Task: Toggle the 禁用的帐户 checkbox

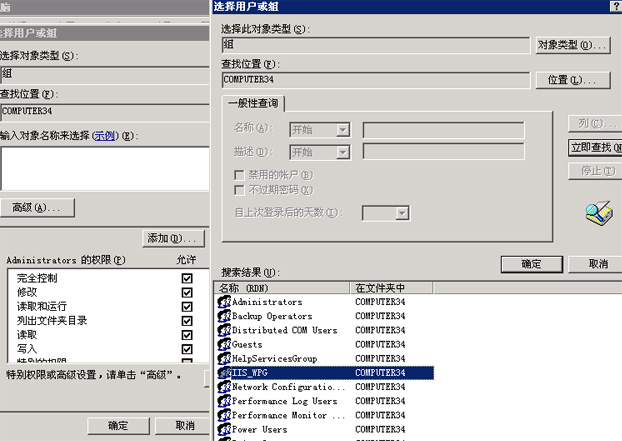Action: pyautogui.click(x=239, y=175)
